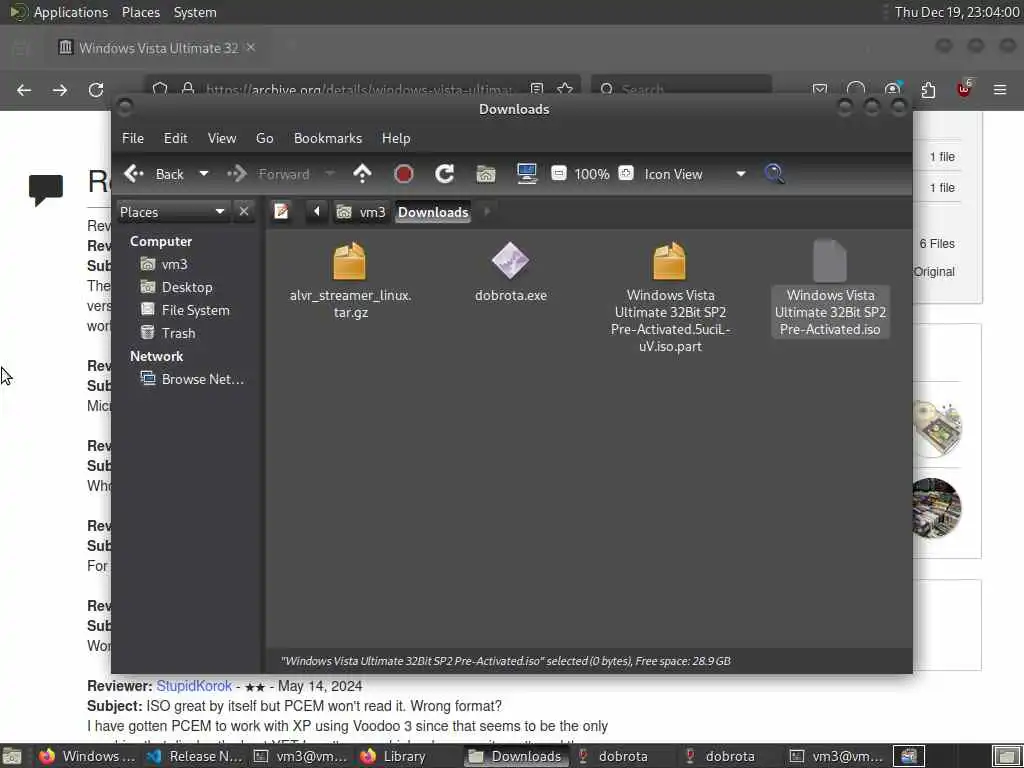Screen dimensions: 1024x768
Task: Click reader view icon in address bar
Action: pyautogui.click(x=537, y=89)
